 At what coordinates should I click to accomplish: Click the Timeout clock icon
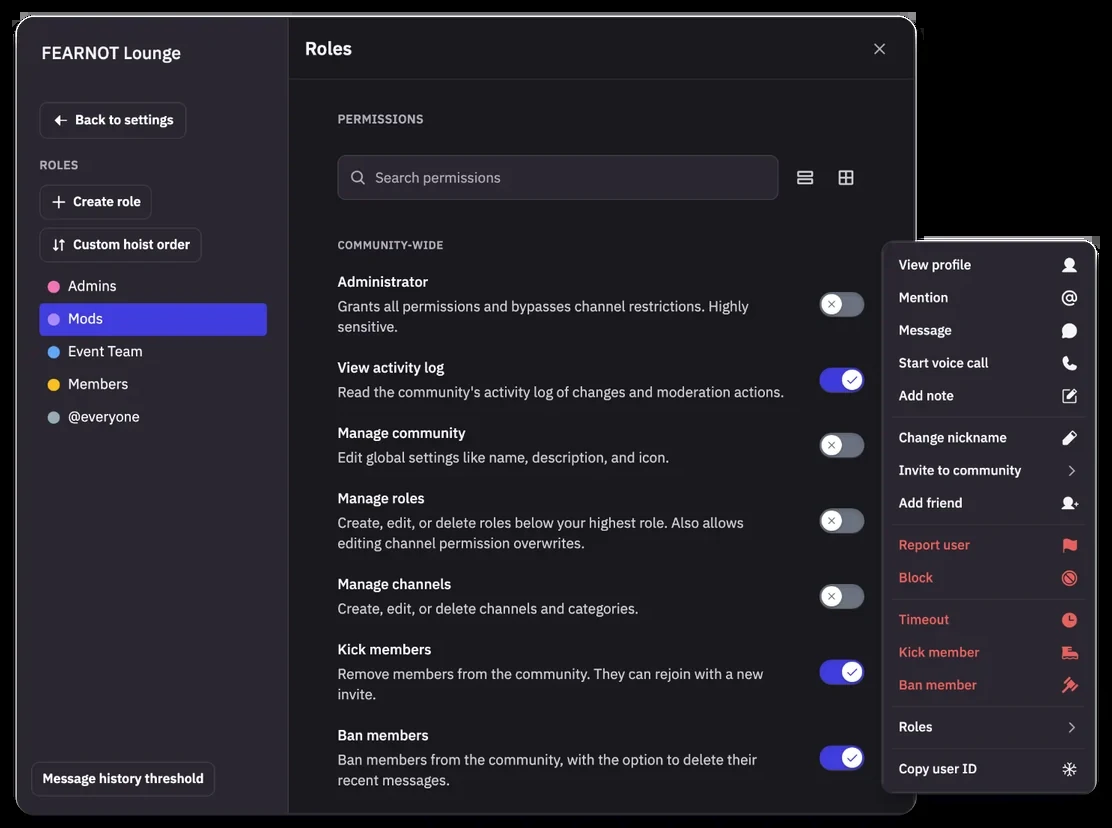1069,620
